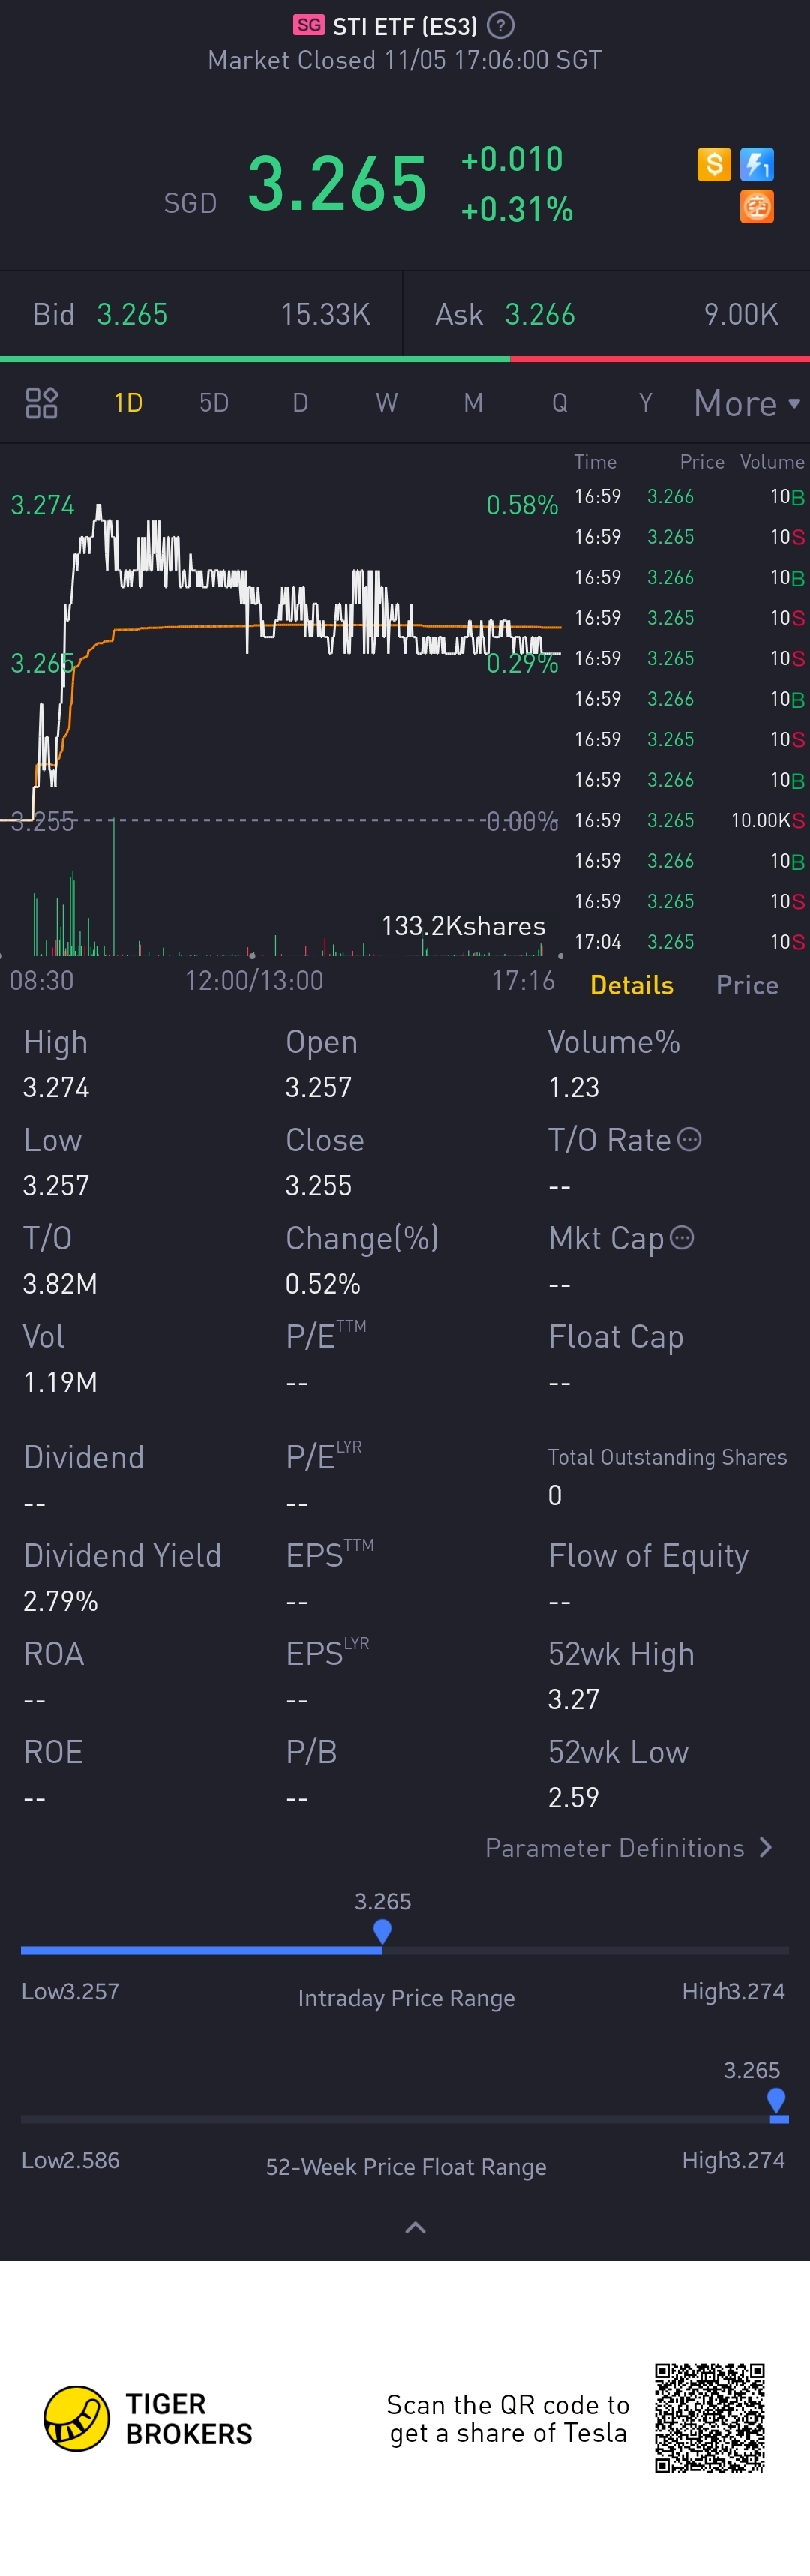This screenshot has height=2576, width=810.
Task: Tap the orange round badge icon
Action: pos(757,207)
